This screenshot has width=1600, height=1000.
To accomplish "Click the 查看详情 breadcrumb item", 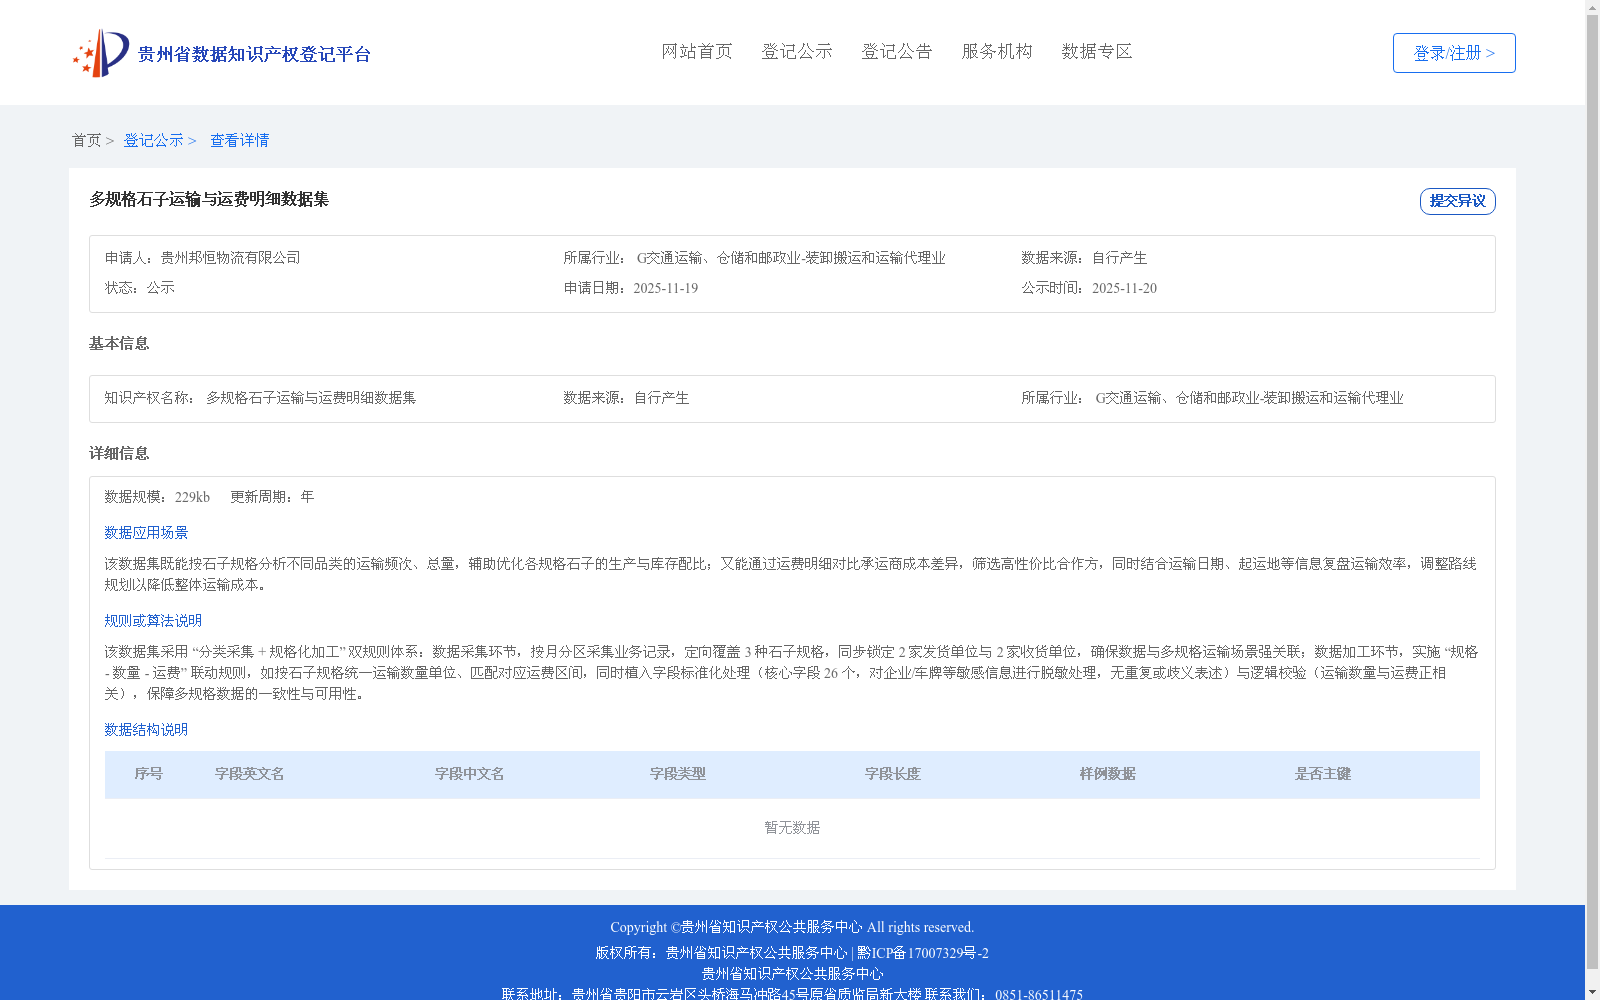I will (x=240, y=141).
